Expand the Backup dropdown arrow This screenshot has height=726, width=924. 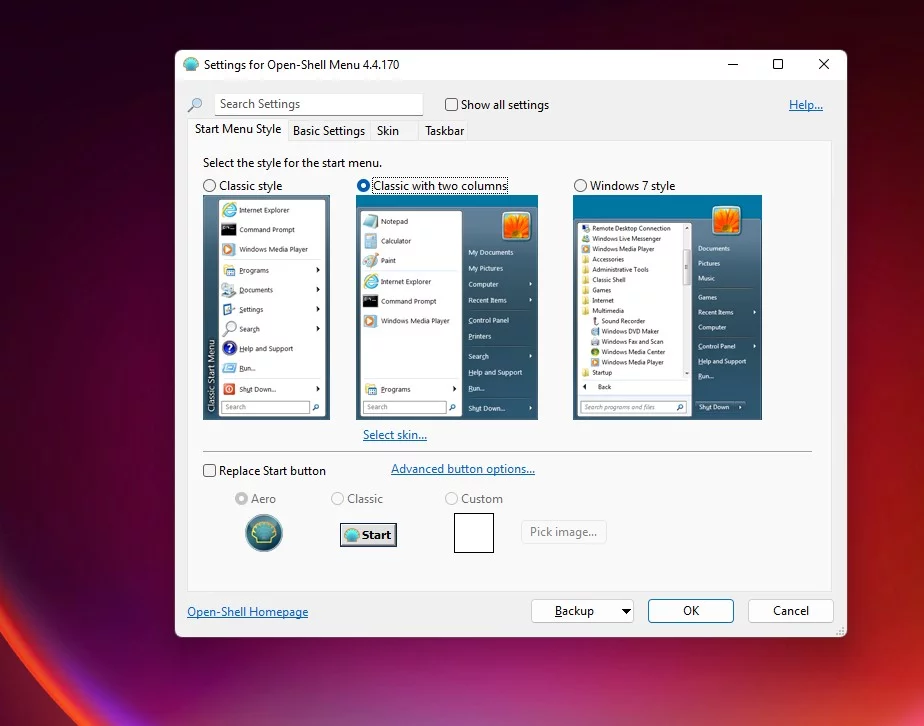point(626,611)
